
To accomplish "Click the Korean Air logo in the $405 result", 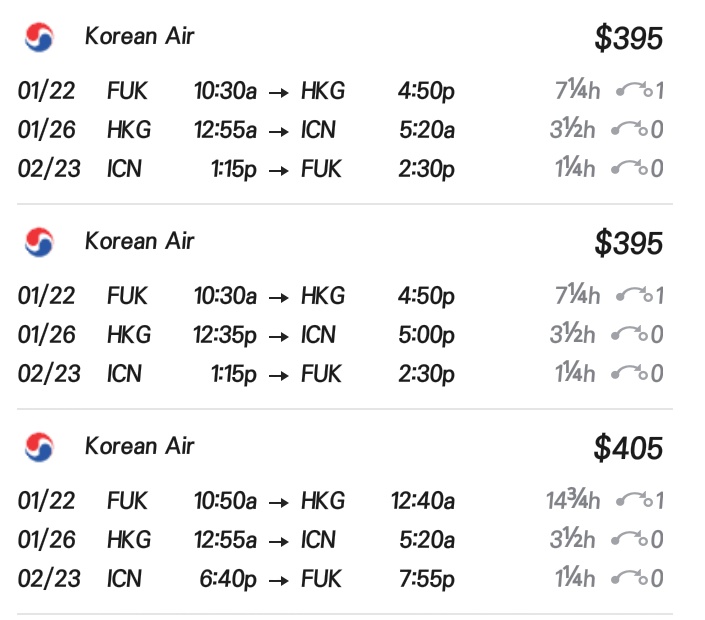I will (38, 446).
